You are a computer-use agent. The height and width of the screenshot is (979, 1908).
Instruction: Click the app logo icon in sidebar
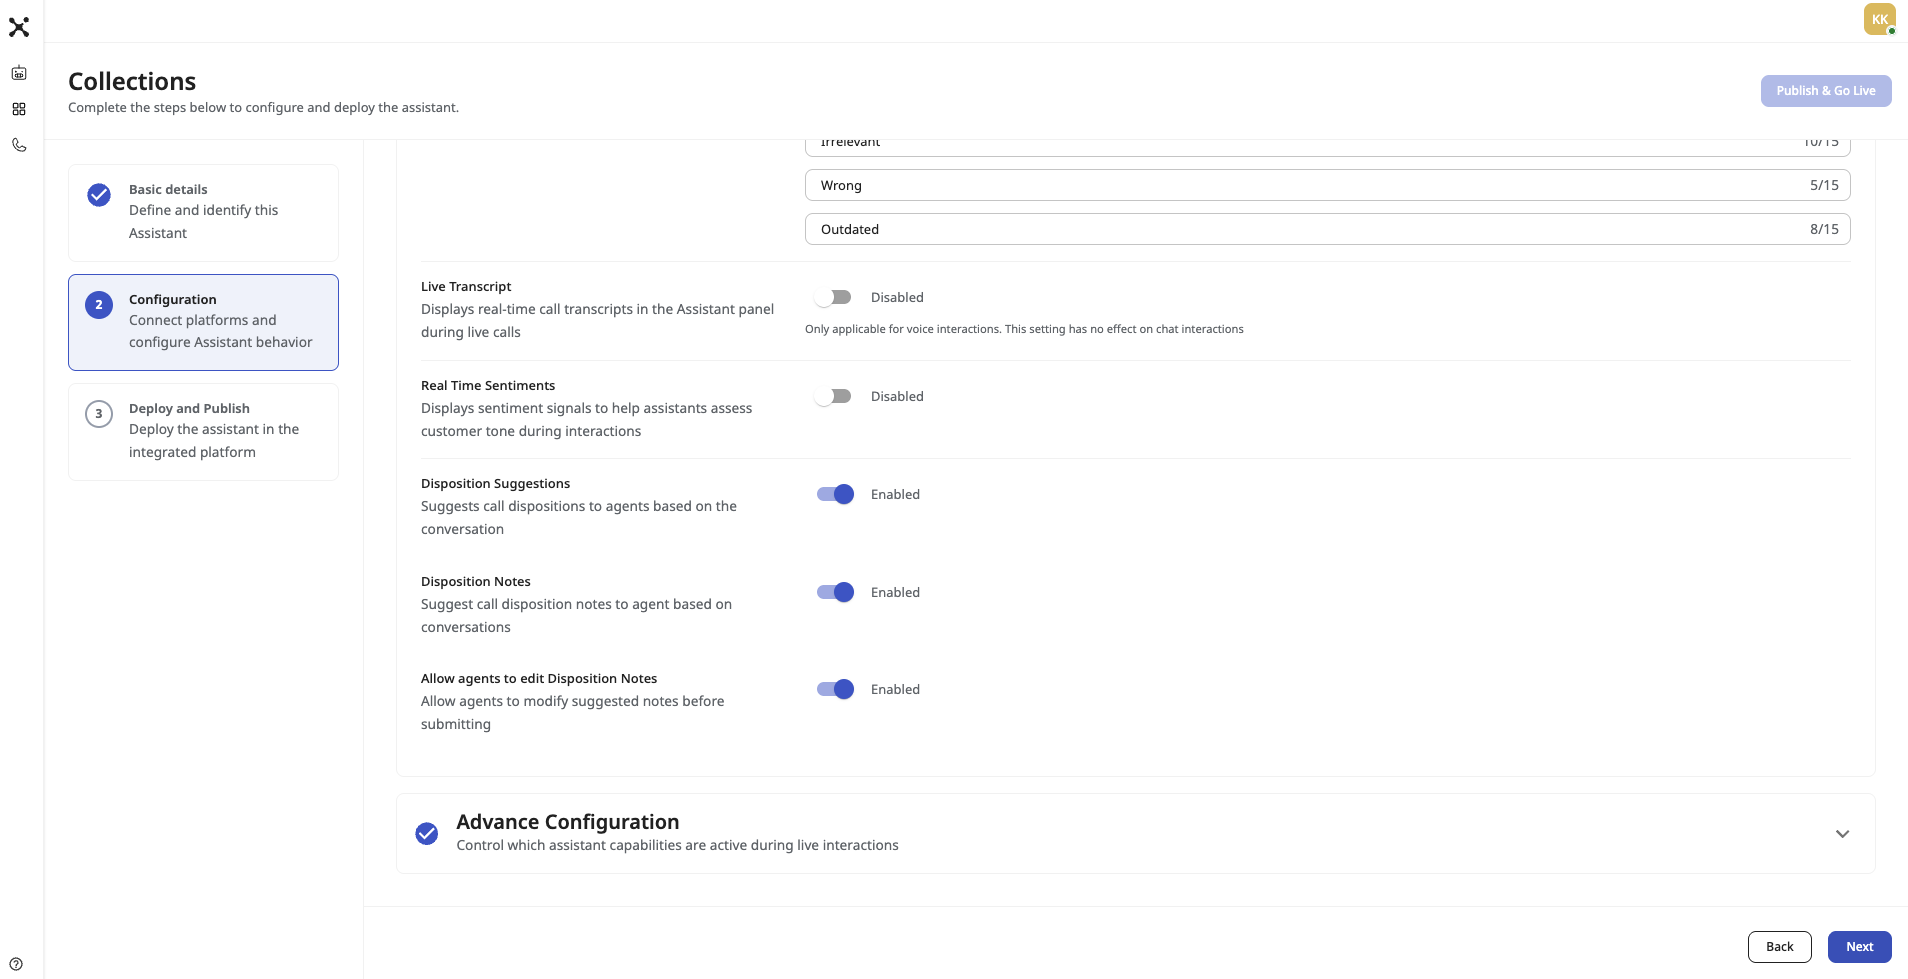[19, 27]
